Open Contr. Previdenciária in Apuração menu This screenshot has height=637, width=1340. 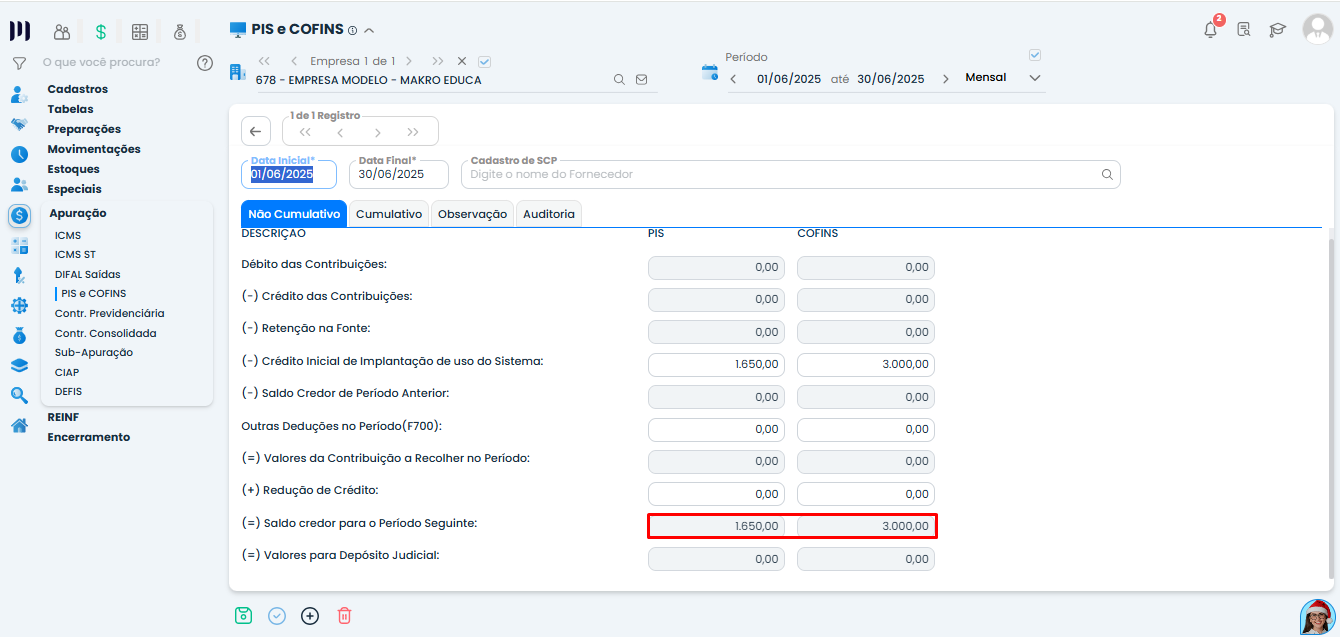[109, 313]
